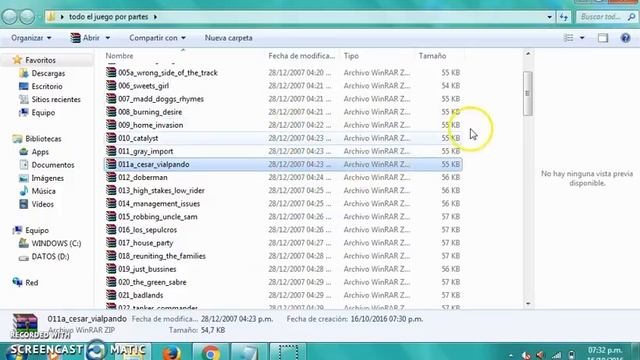Open the Documentos library
This screenshot has height=360, width=640.
coord(53,165)
